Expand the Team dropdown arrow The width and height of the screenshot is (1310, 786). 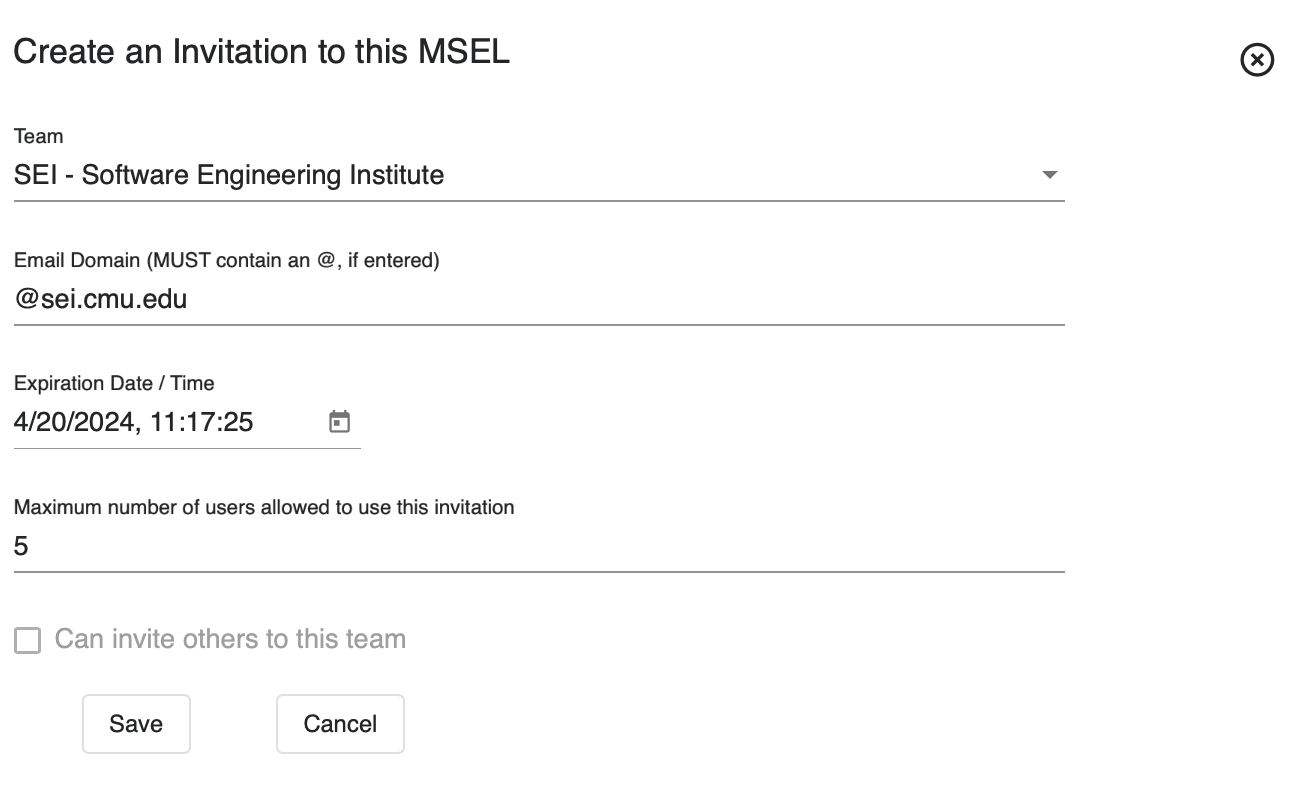1049,175
